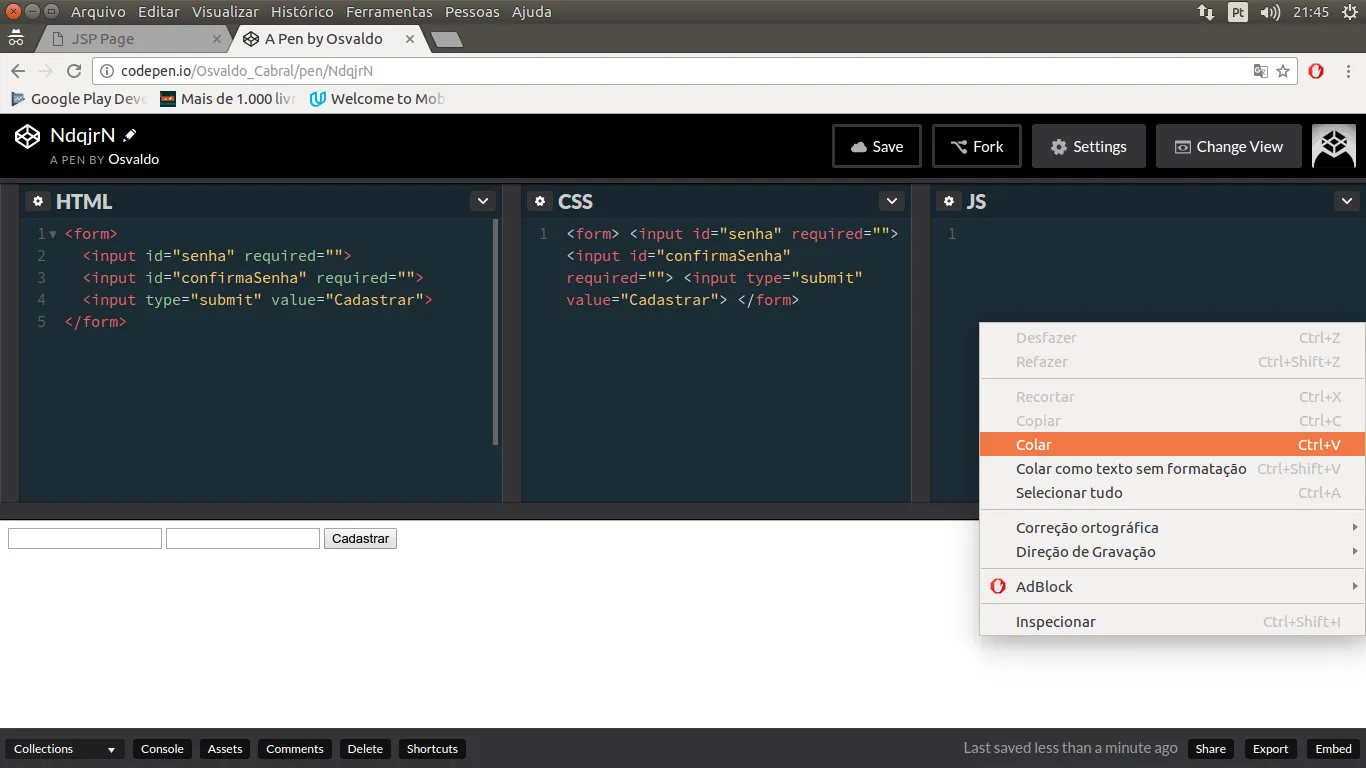The image size is (1366, 768).
Task: Click the user avatar in header
Action: (1333, 146)
